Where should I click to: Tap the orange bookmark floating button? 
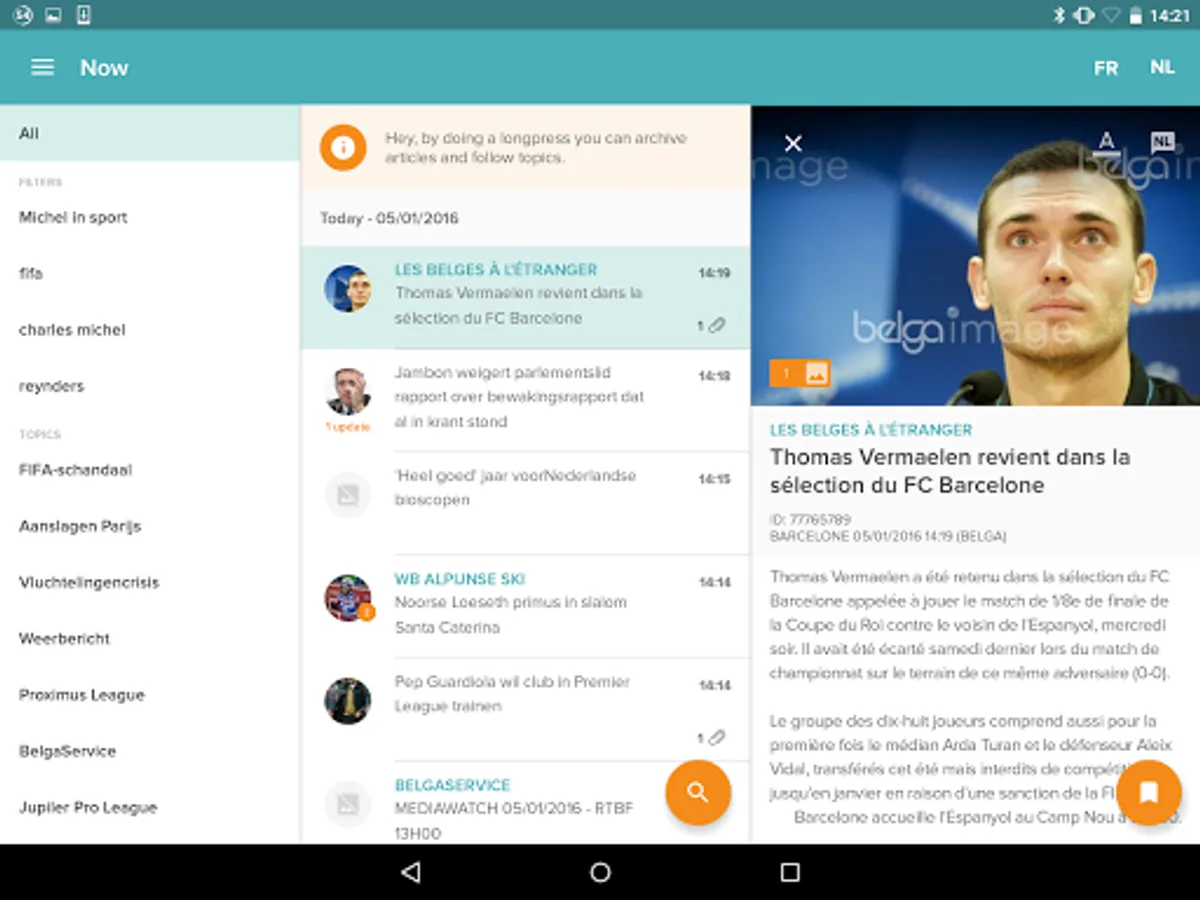[x=1149, y=792]
